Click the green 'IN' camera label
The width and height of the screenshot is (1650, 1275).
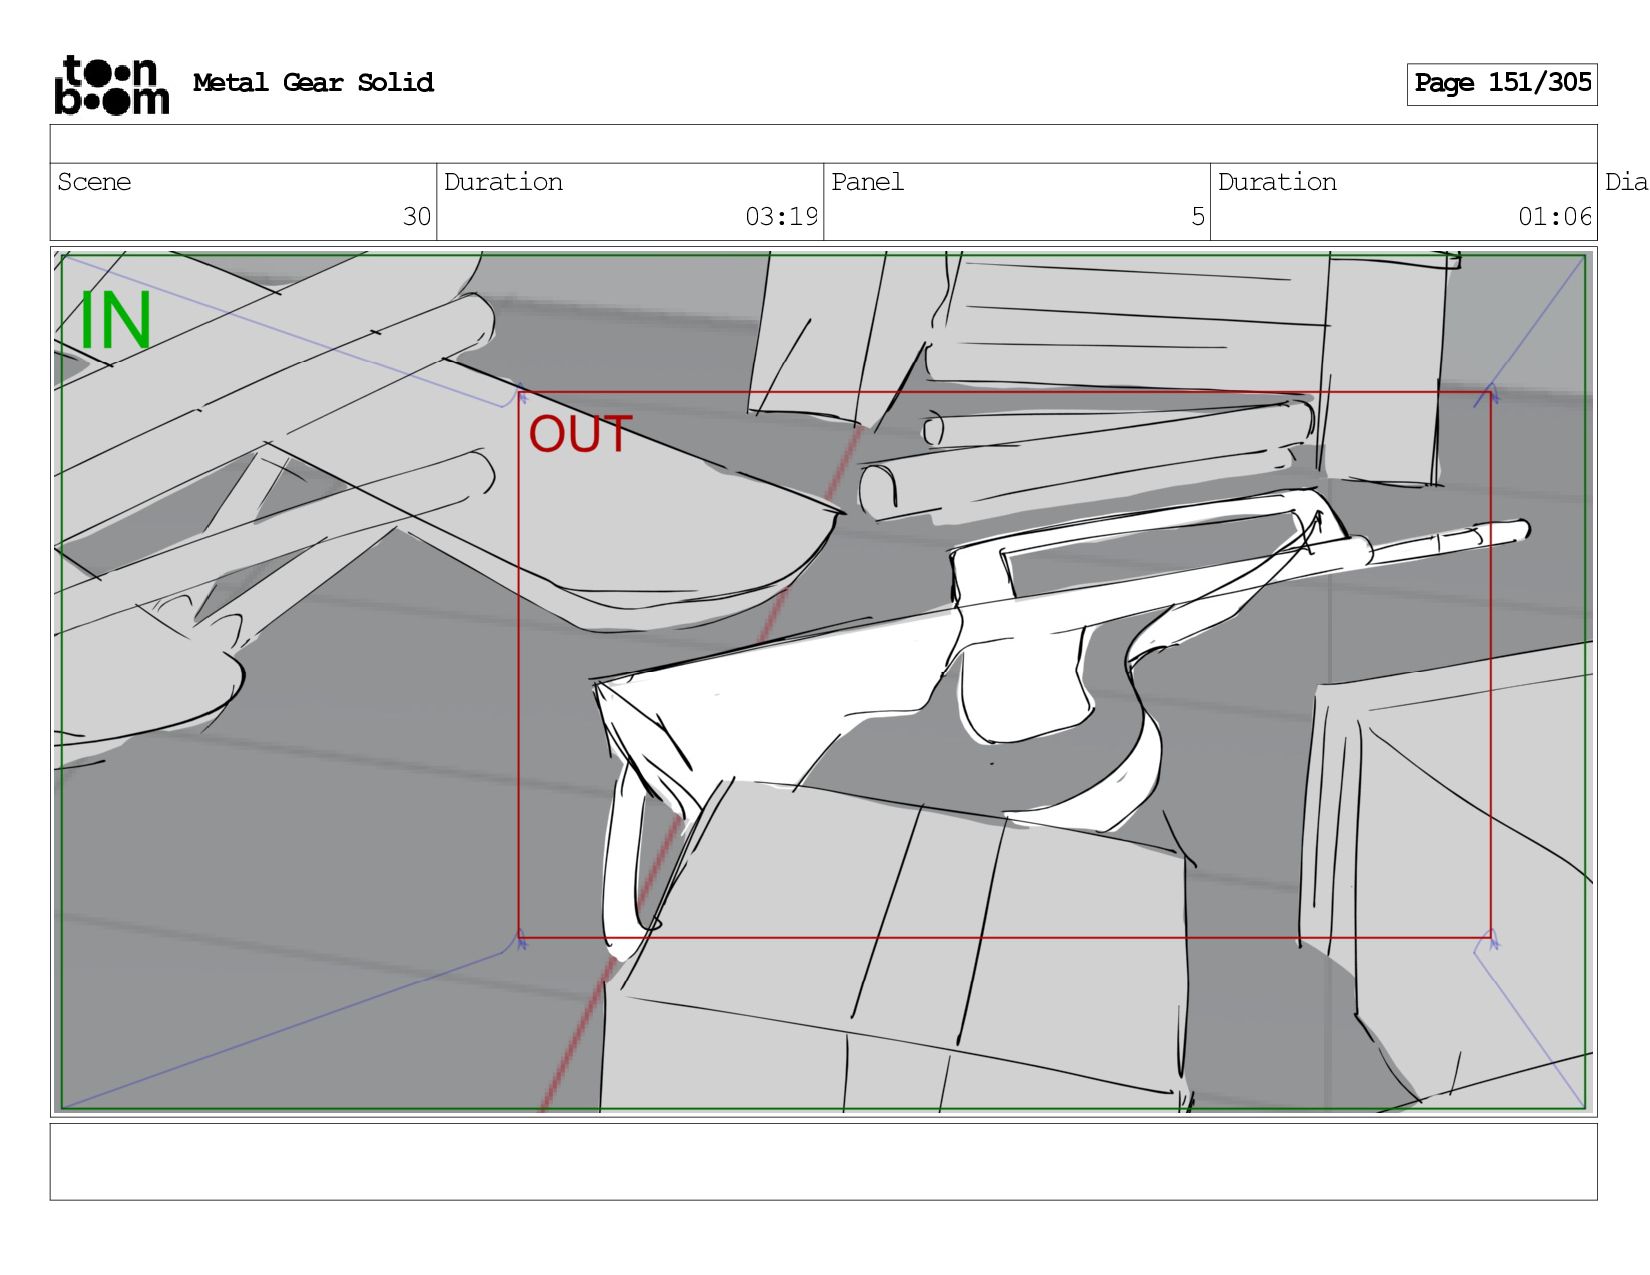click(115, 321)
